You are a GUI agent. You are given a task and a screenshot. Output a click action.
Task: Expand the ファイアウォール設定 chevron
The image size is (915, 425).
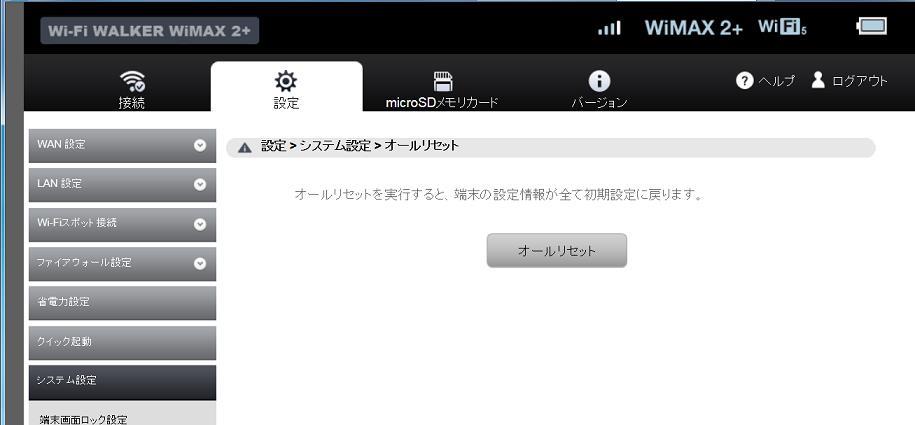tap(200, 264)
